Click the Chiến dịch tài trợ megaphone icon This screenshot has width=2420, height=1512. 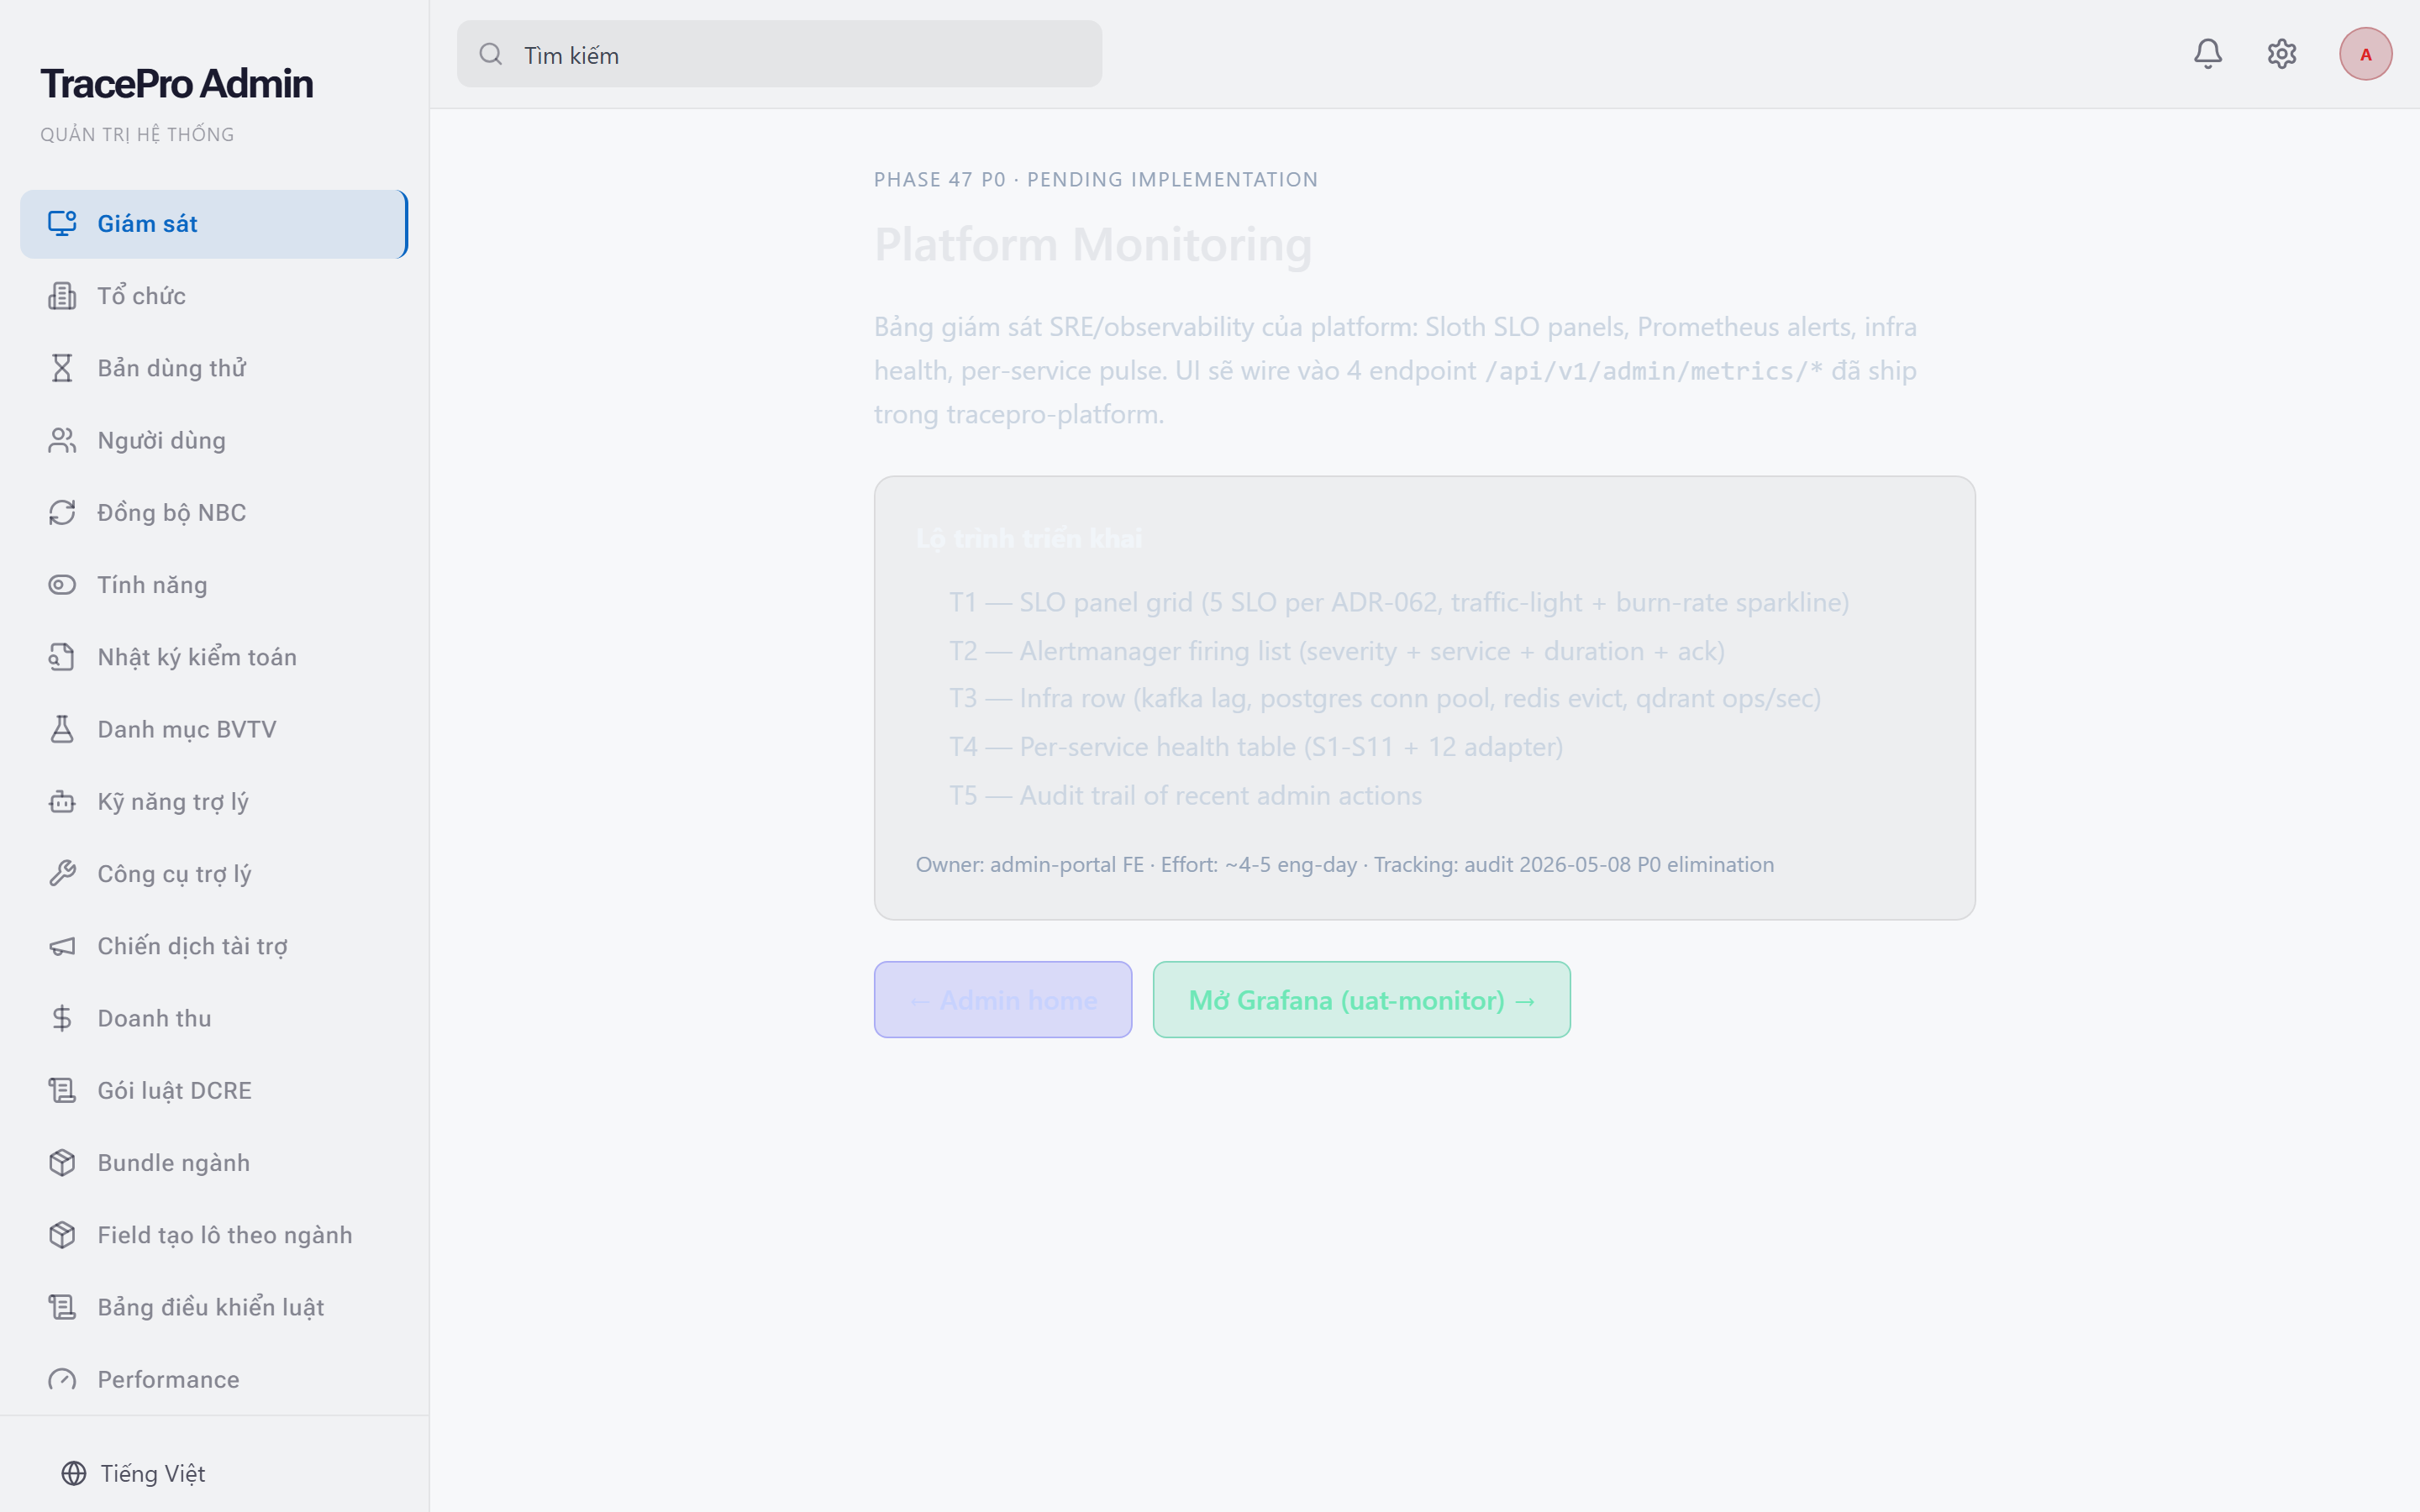coord(62,946)
